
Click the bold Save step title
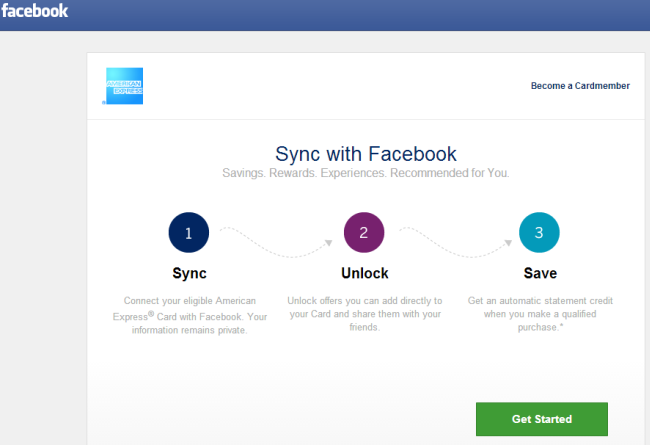(540, 273)
